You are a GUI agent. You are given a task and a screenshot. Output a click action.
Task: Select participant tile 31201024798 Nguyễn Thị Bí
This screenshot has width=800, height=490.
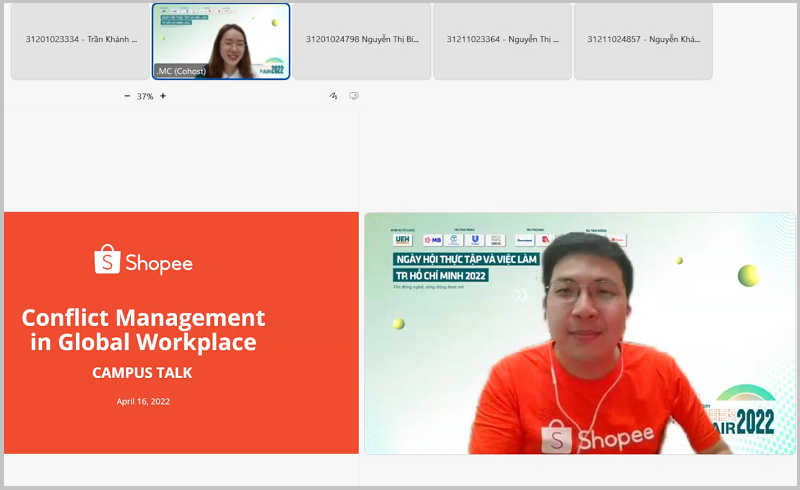click(362, 41)
